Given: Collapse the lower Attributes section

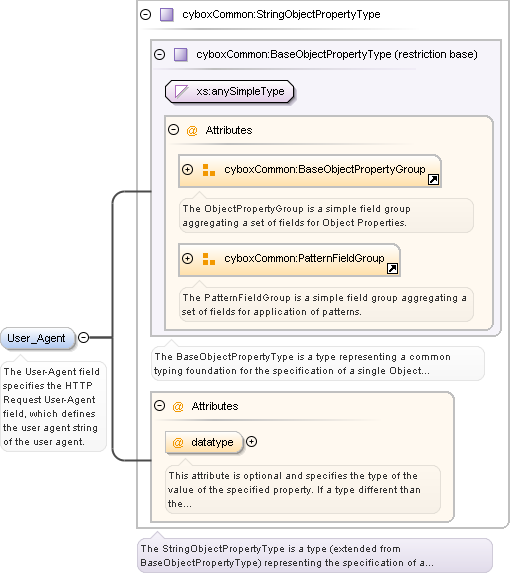Looking at the screenshot, I should (x=159, y=406).
